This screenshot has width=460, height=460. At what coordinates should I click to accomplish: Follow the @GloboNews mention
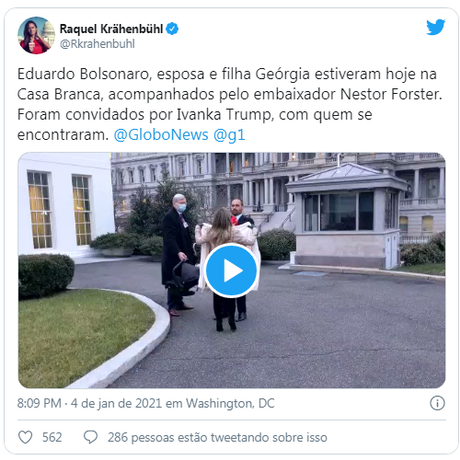(161, 135)
